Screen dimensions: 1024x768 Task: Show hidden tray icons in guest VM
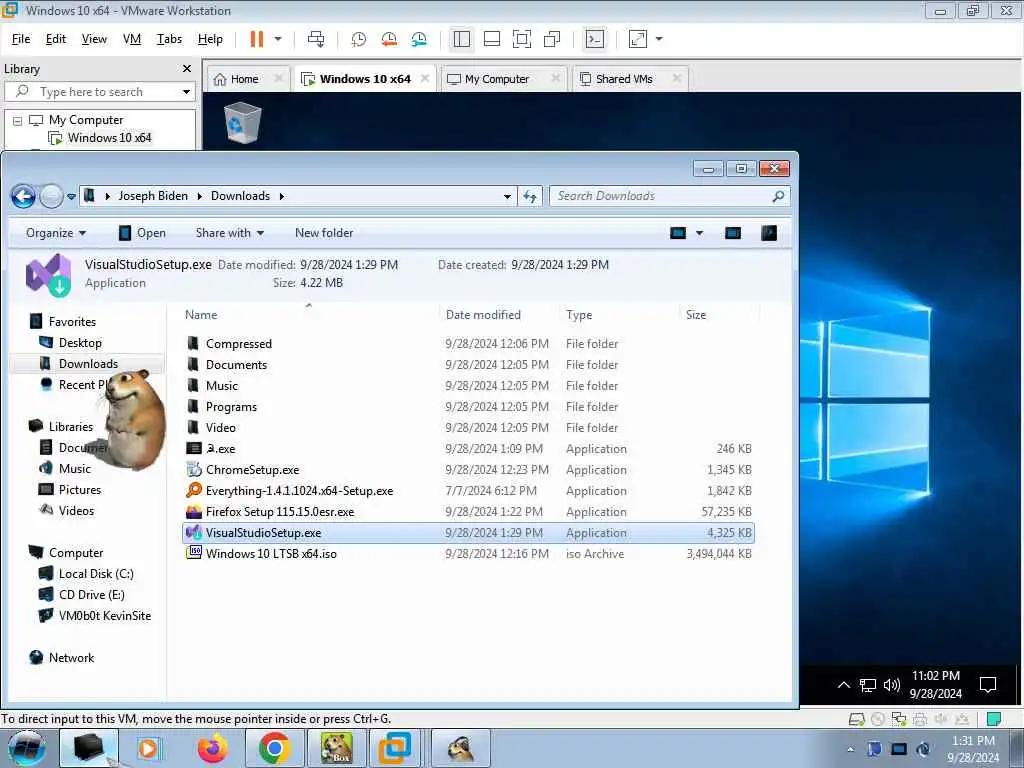(x=843, y=685)
